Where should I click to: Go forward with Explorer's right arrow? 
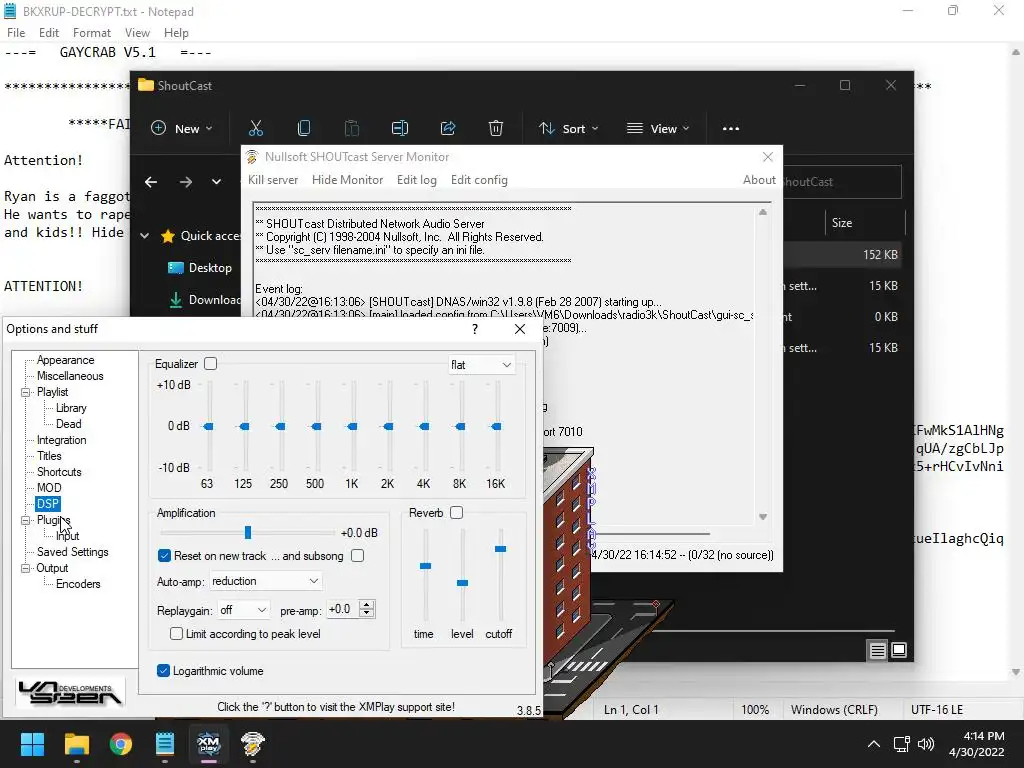[x=186, y=182]
